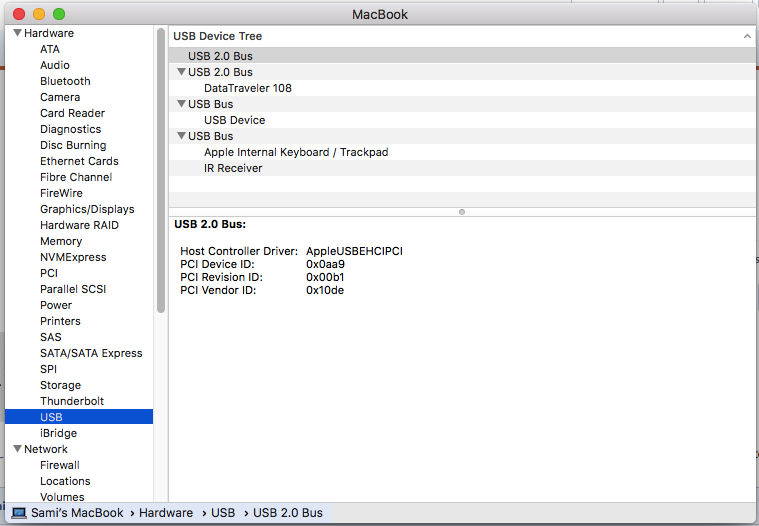Select Audio in the sidebar
Screen dimensions: 759x526
[55, 65]
